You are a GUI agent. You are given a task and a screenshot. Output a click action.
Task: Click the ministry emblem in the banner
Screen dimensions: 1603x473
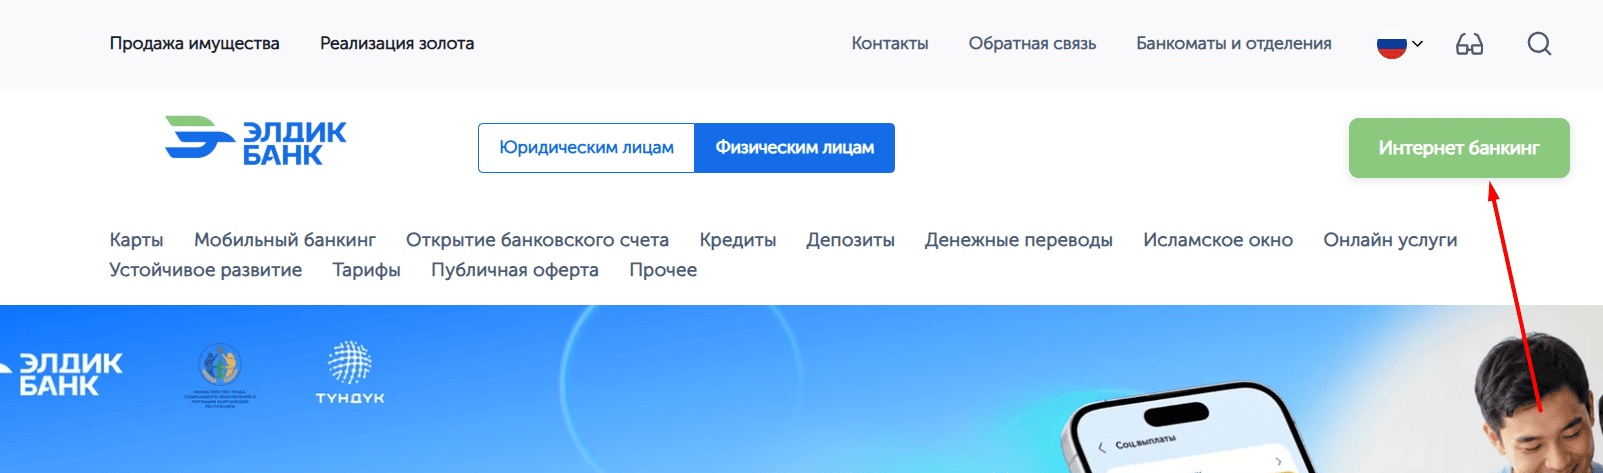click(220, 375)
